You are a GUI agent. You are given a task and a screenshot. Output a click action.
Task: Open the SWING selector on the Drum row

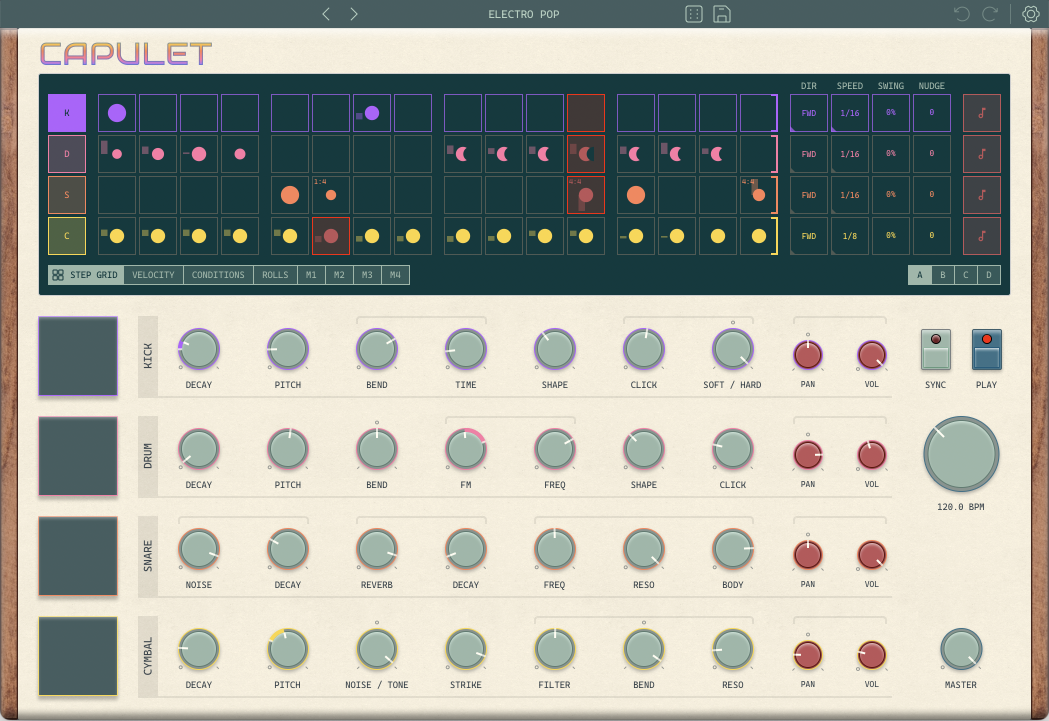[890, 153]
